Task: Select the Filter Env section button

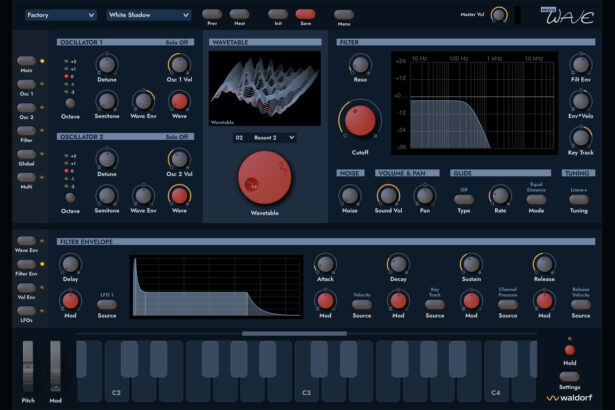Action: tap(26, 264)
